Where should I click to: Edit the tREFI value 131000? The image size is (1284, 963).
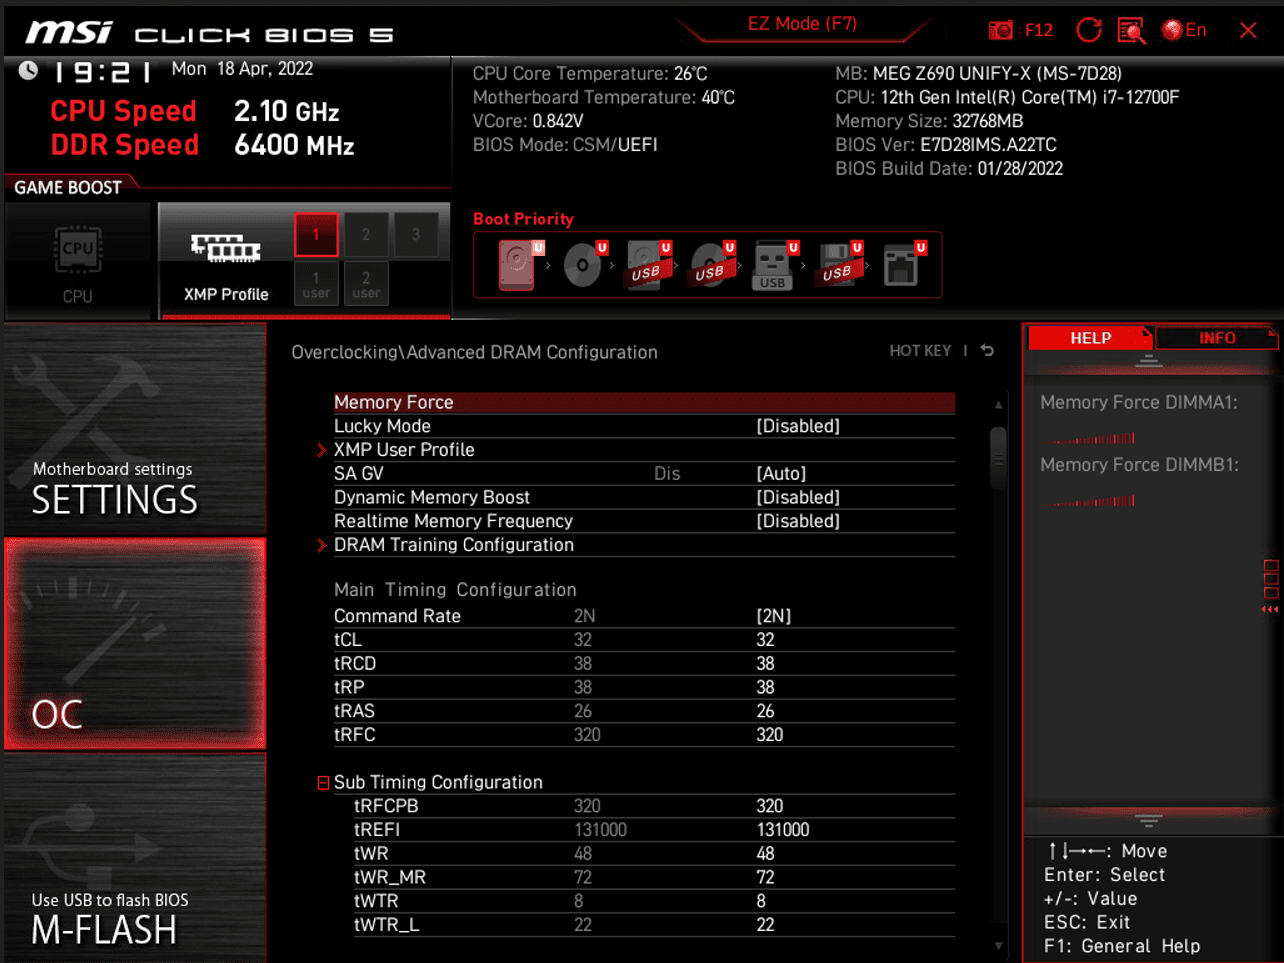tap(783, 830)
